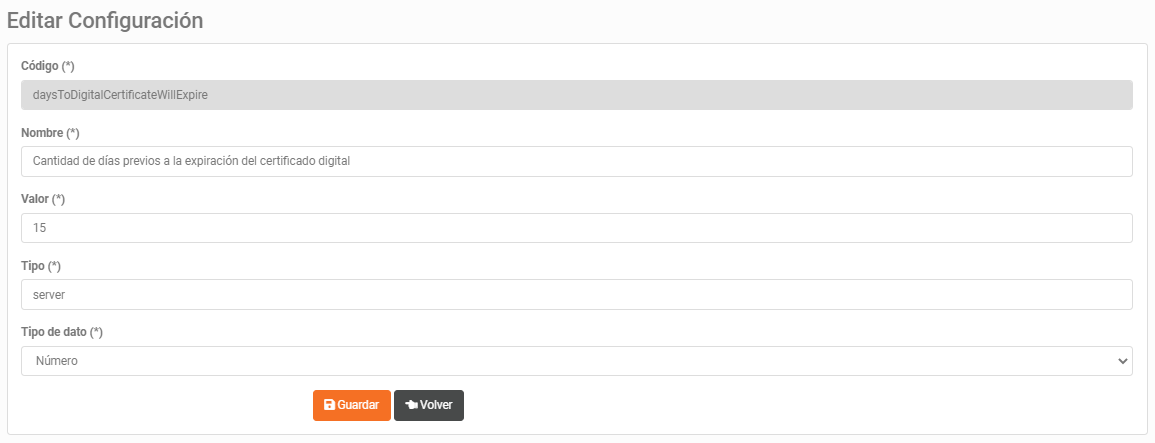Click the Código (*) label
The image size is (1155, 443).
(48, 66)
